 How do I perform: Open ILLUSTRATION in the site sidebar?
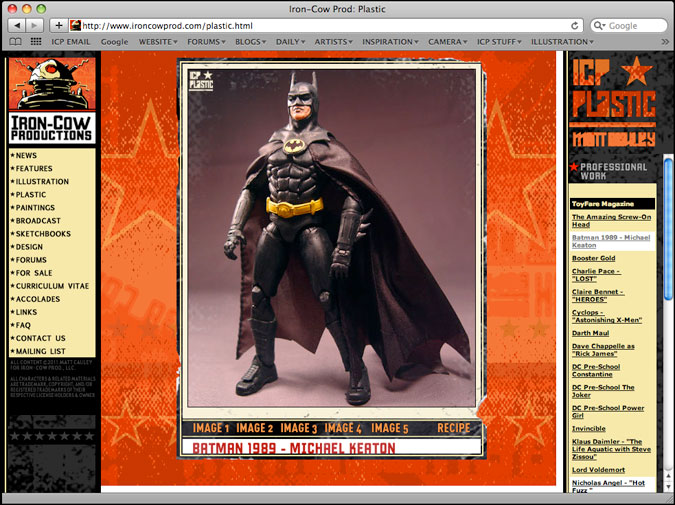click(x=42, y=182)
